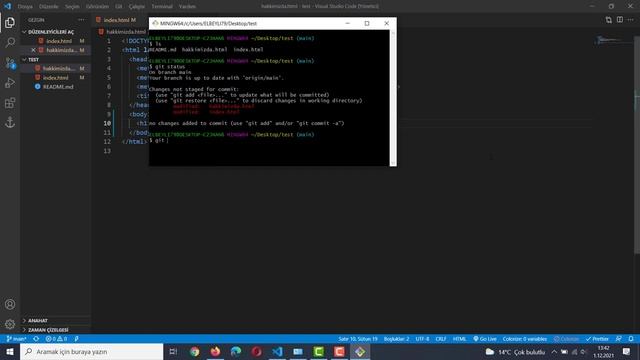640x360 pixels.
Task: Select index.html in TEST folder
Action: [x=56, y=78]
